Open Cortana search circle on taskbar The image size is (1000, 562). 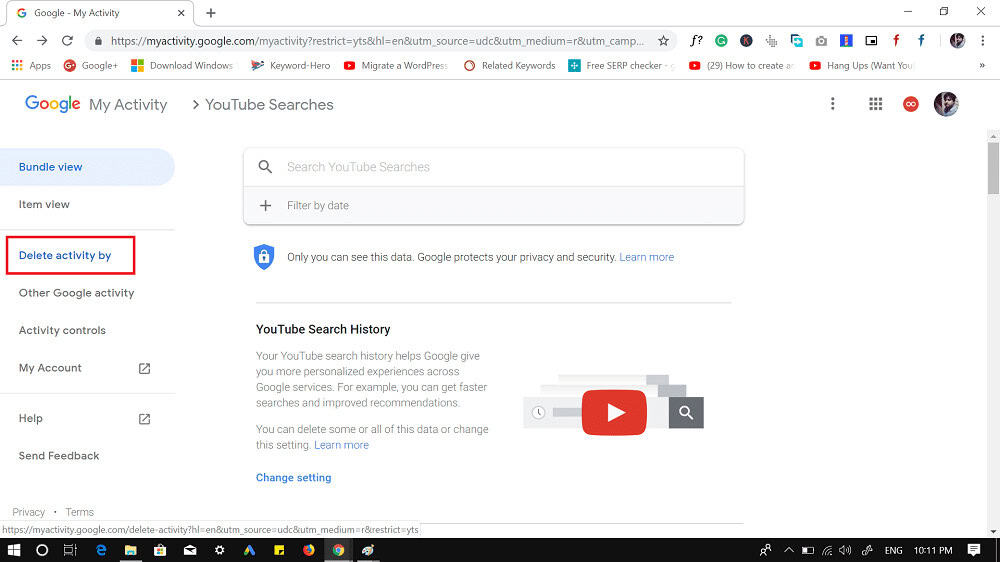point(42,550)
